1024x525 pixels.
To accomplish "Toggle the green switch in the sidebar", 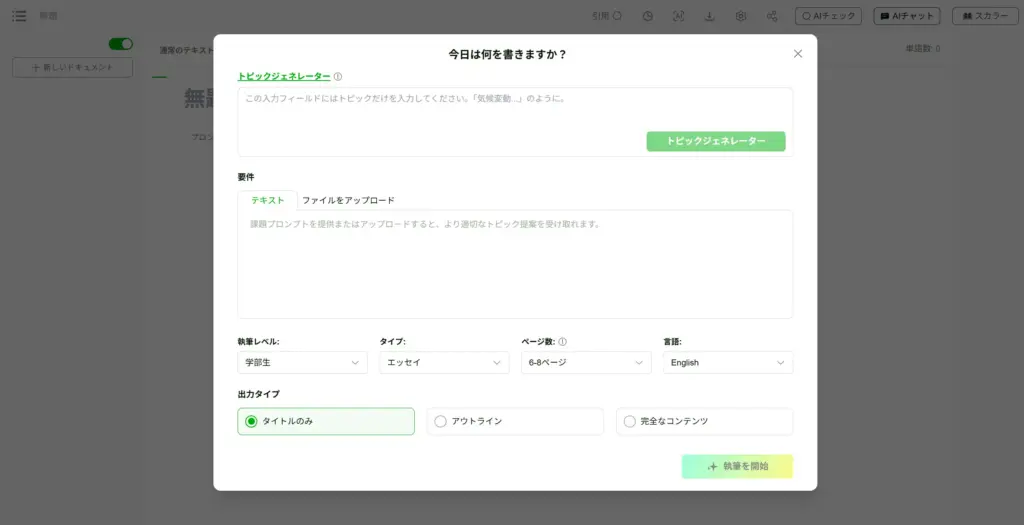I will point(121,44).
